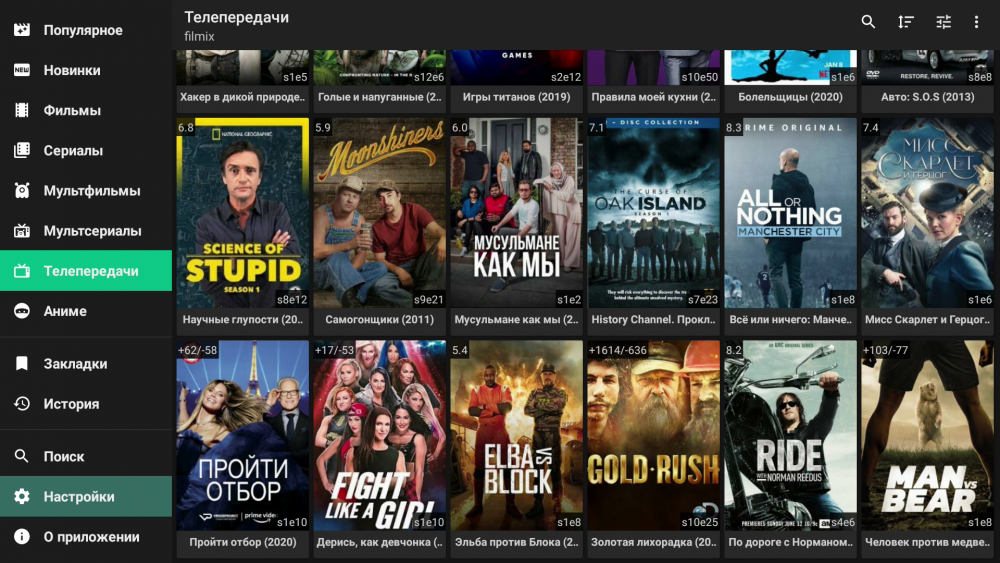Click the Новинки NEW icon

(22, 70)
